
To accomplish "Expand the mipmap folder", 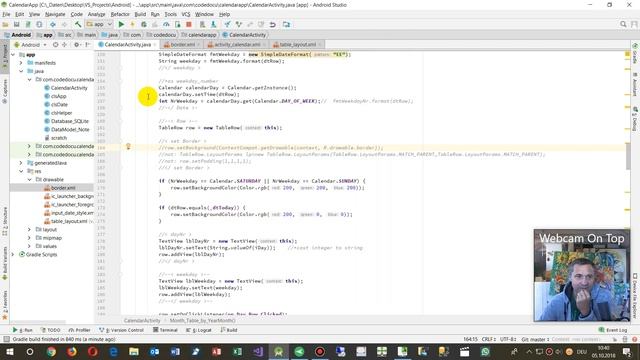I will pyautogui.click(x=29, y=238).
